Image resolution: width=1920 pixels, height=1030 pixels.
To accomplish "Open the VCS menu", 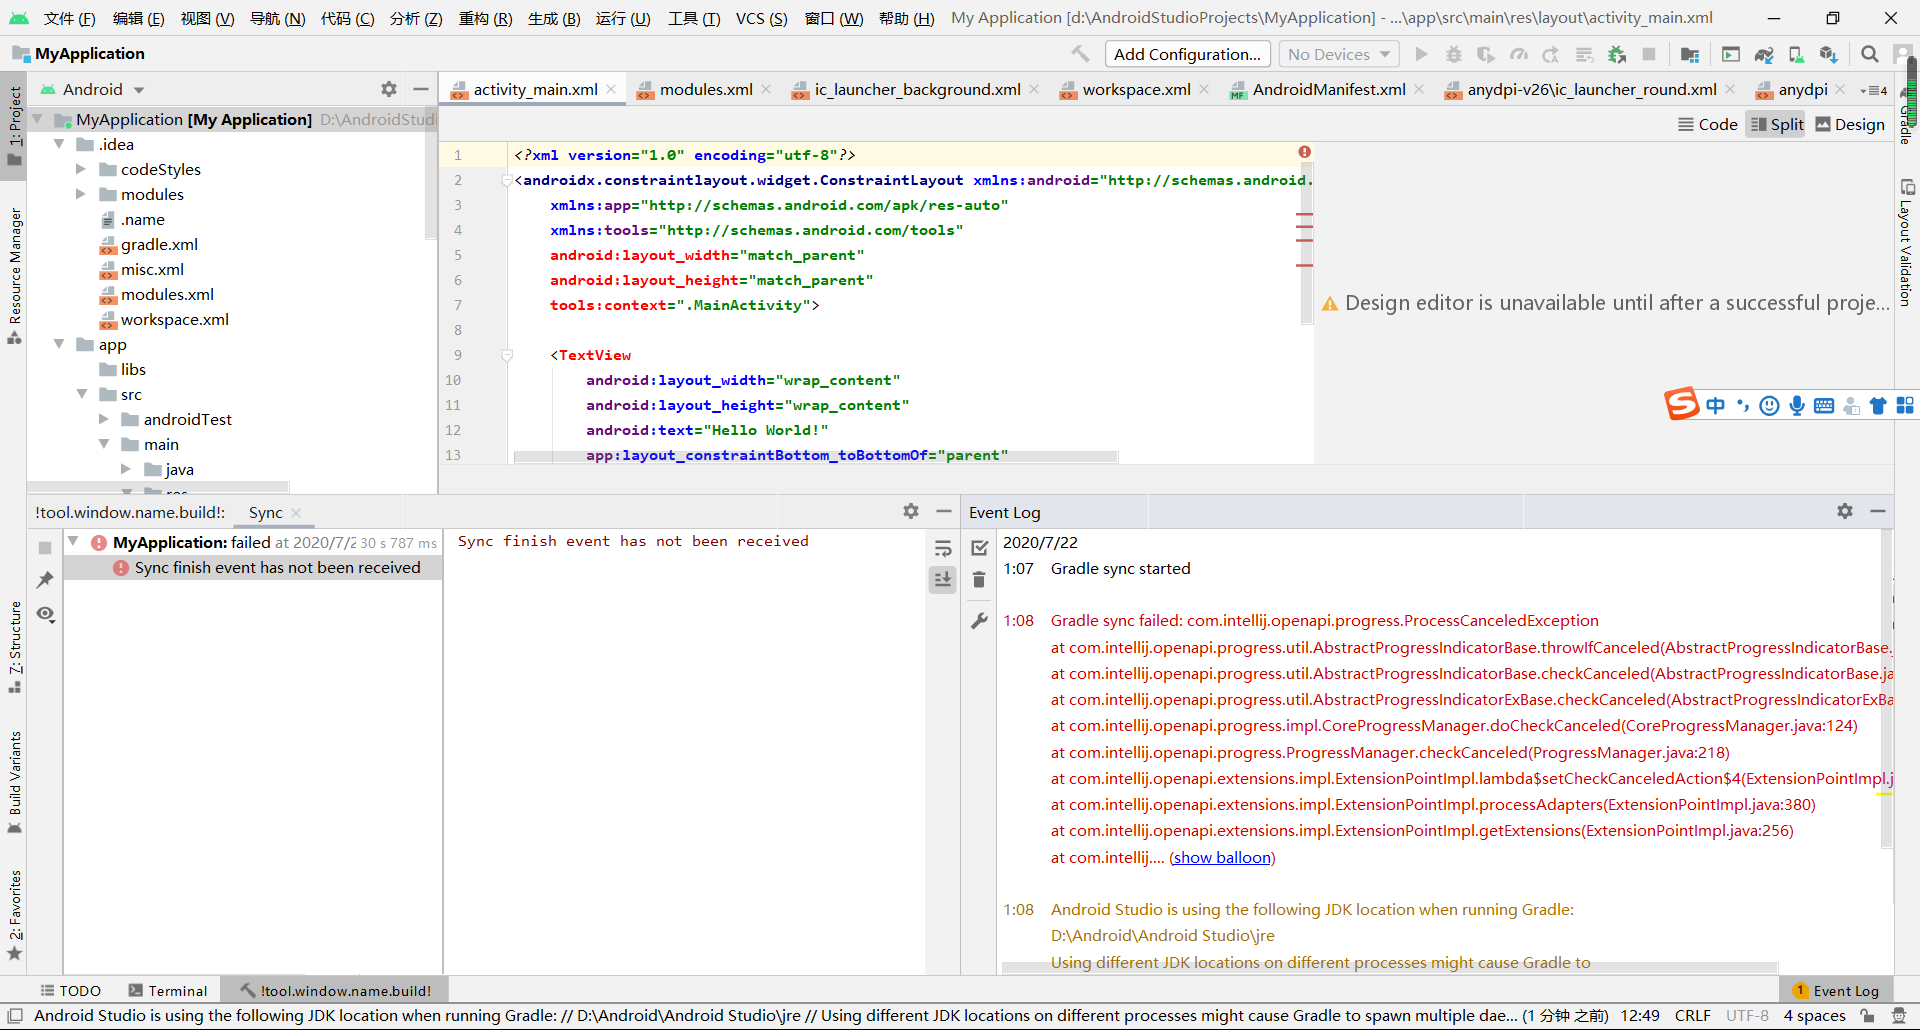I will [x=761, y=18].
